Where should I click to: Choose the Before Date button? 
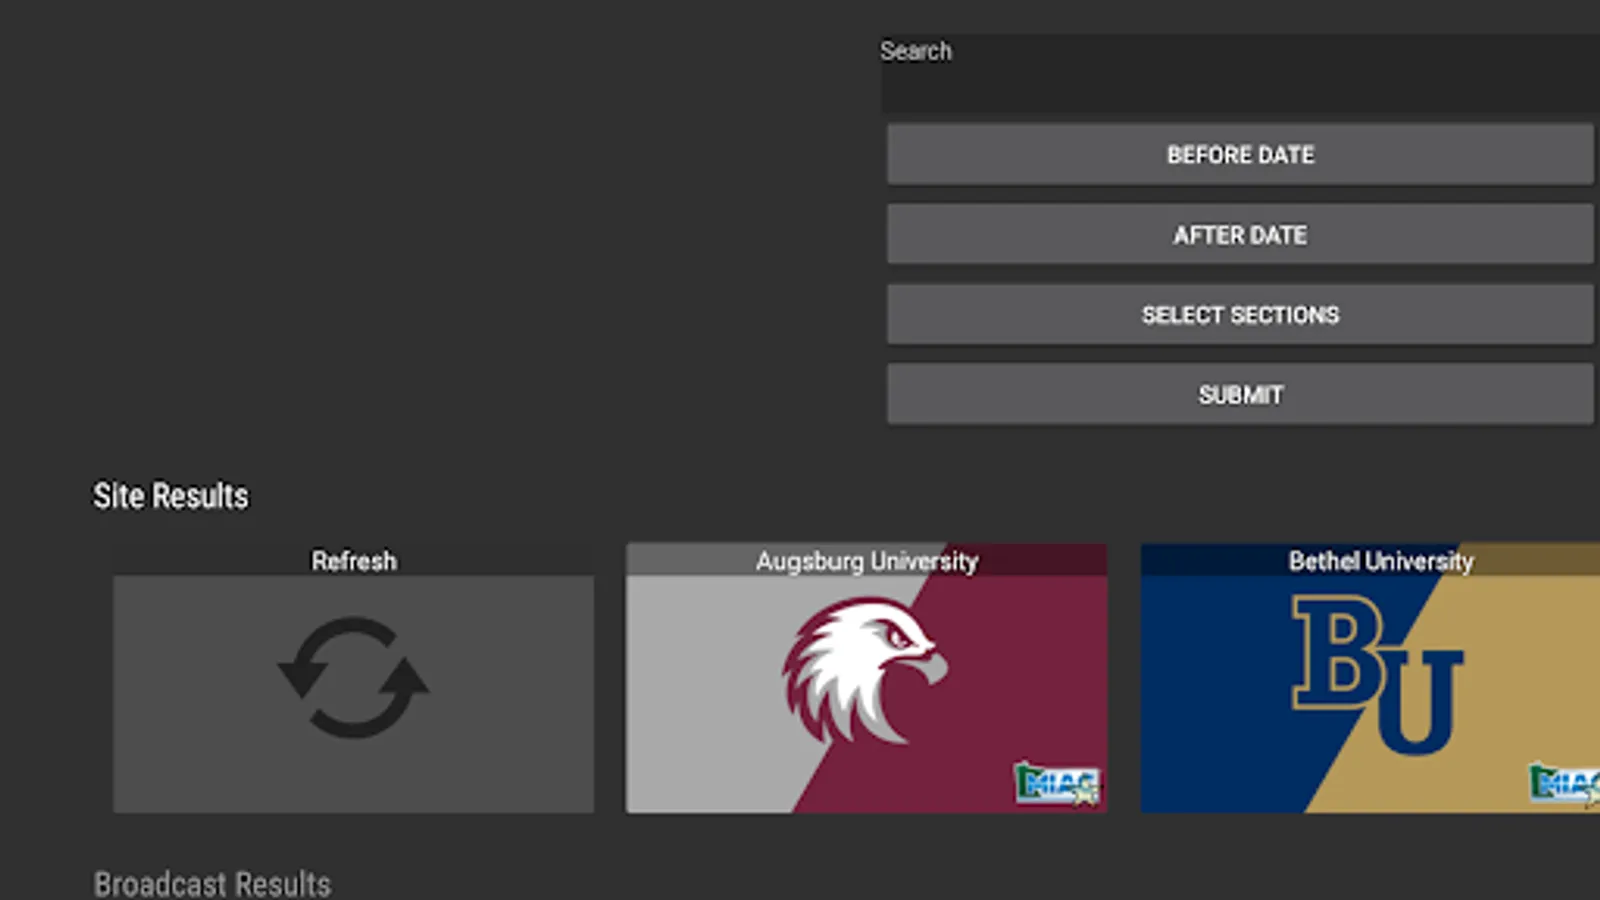pos(1240,154)
